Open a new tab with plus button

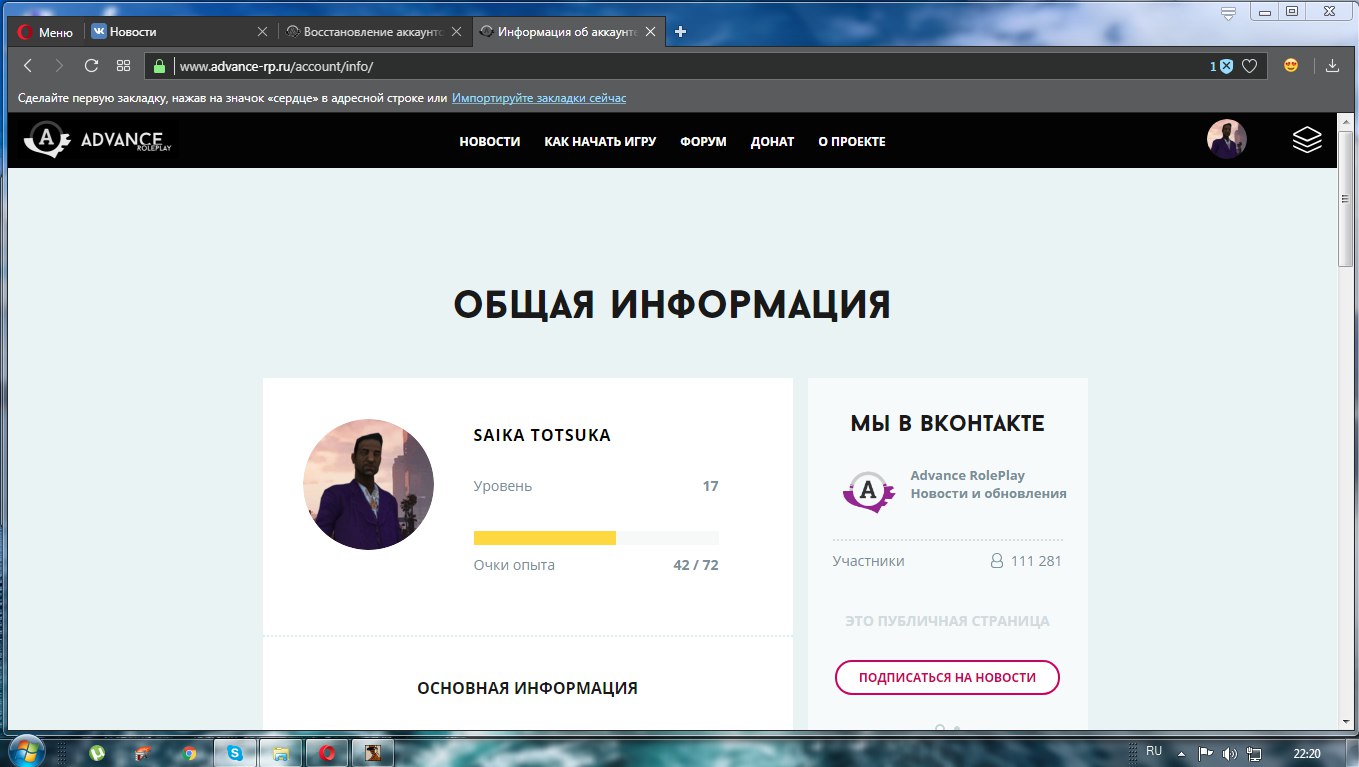click(x=681, y=31)
